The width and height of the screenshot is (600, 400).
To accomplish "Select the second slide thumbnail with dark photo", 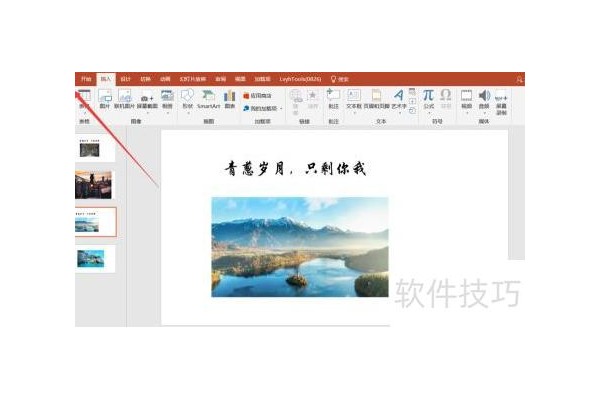I will coord(94,185).
